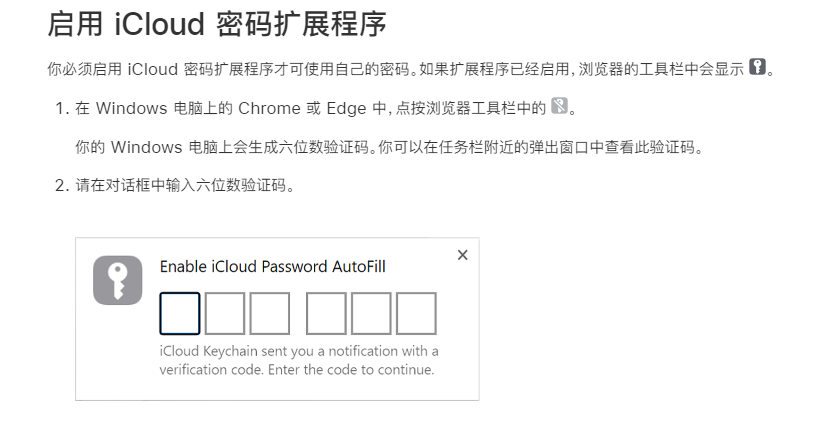
Task: Click the "iCloud Keychain sent you a notification" message
Action: [299, 351]
